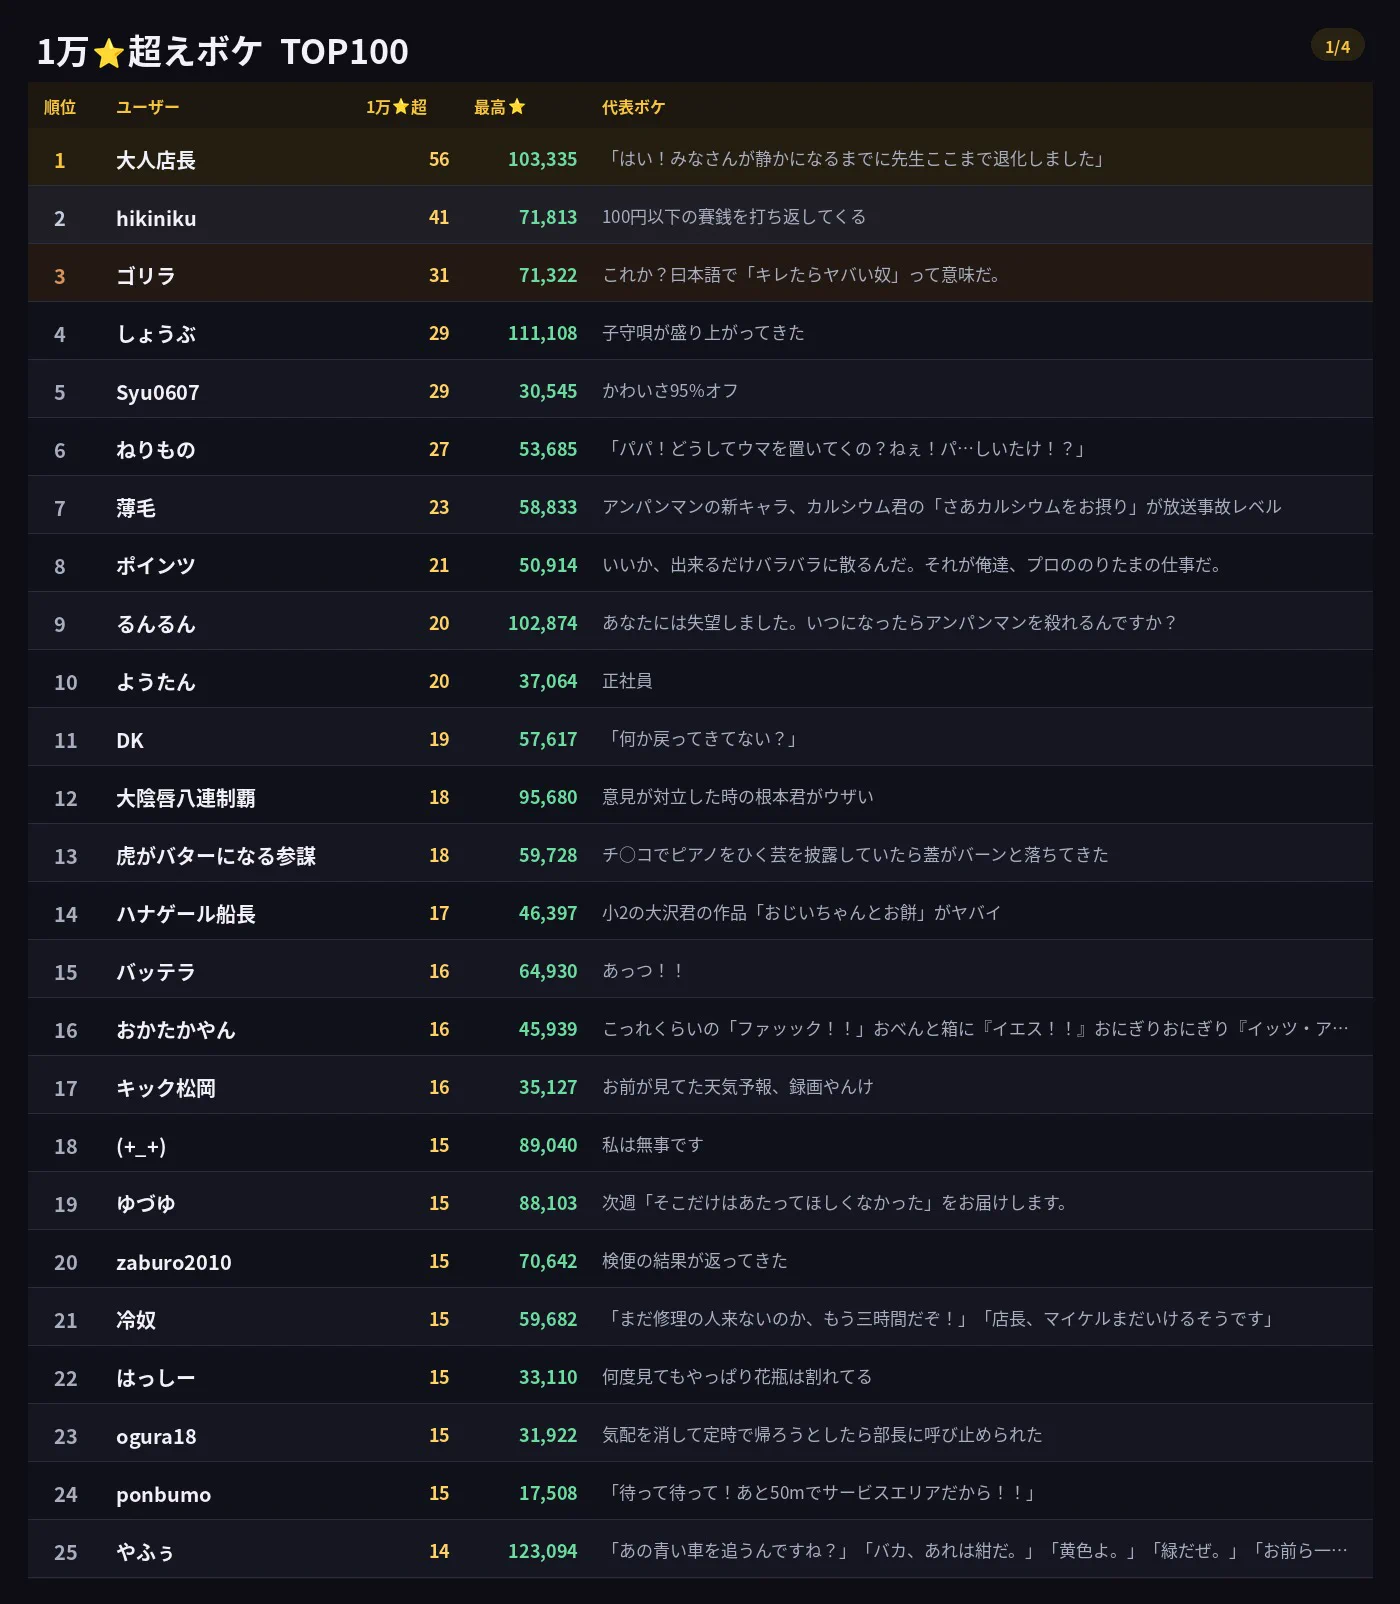The height and width of the screenshot is (1604, 1400).
Task: Click しょうぶ's top score 111,108
Action: click(x=542, y=333)
